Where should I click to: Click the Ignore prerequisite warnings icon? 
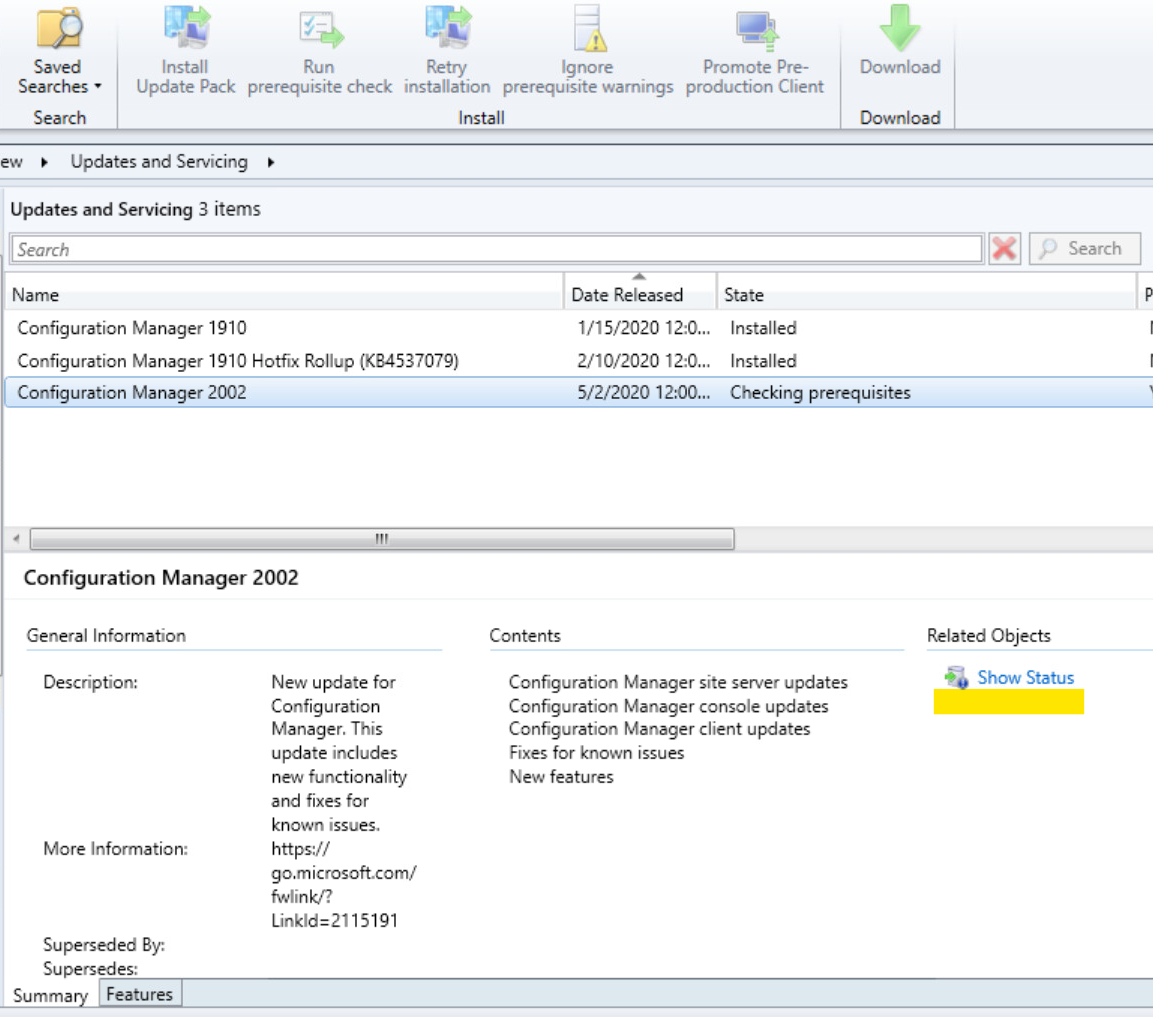coord(590,28)
